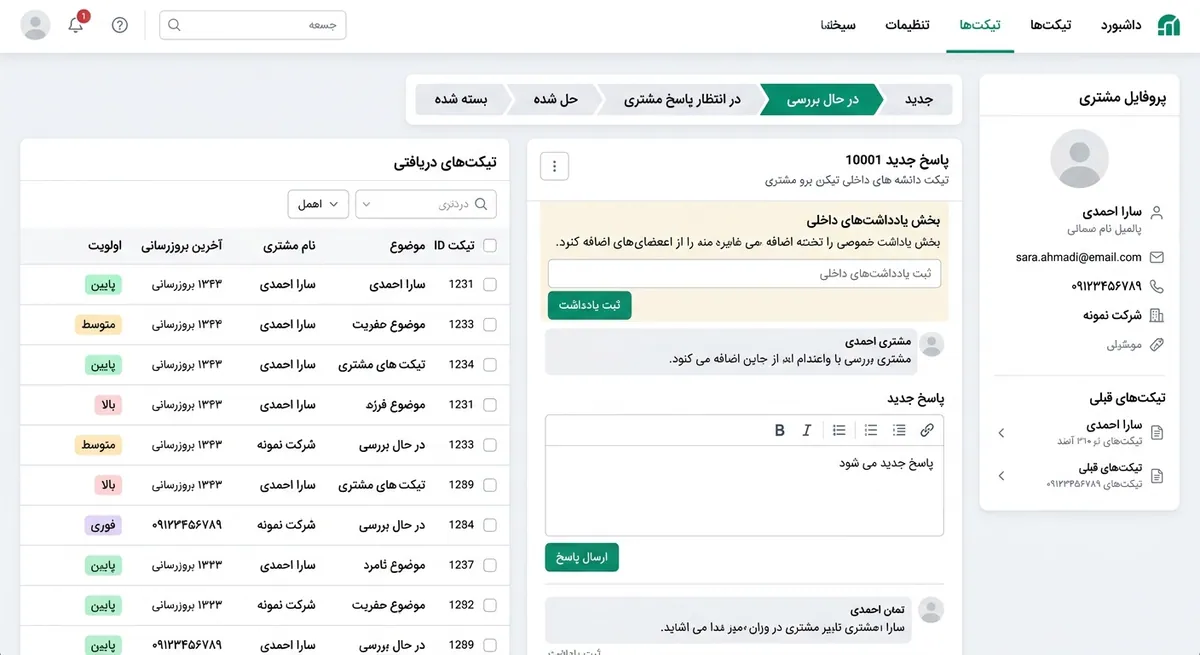Click document icon of تیکت‌های قبلی entry
The height and width of the screenshot is (655, 1200).
(x=1157, y=476)
